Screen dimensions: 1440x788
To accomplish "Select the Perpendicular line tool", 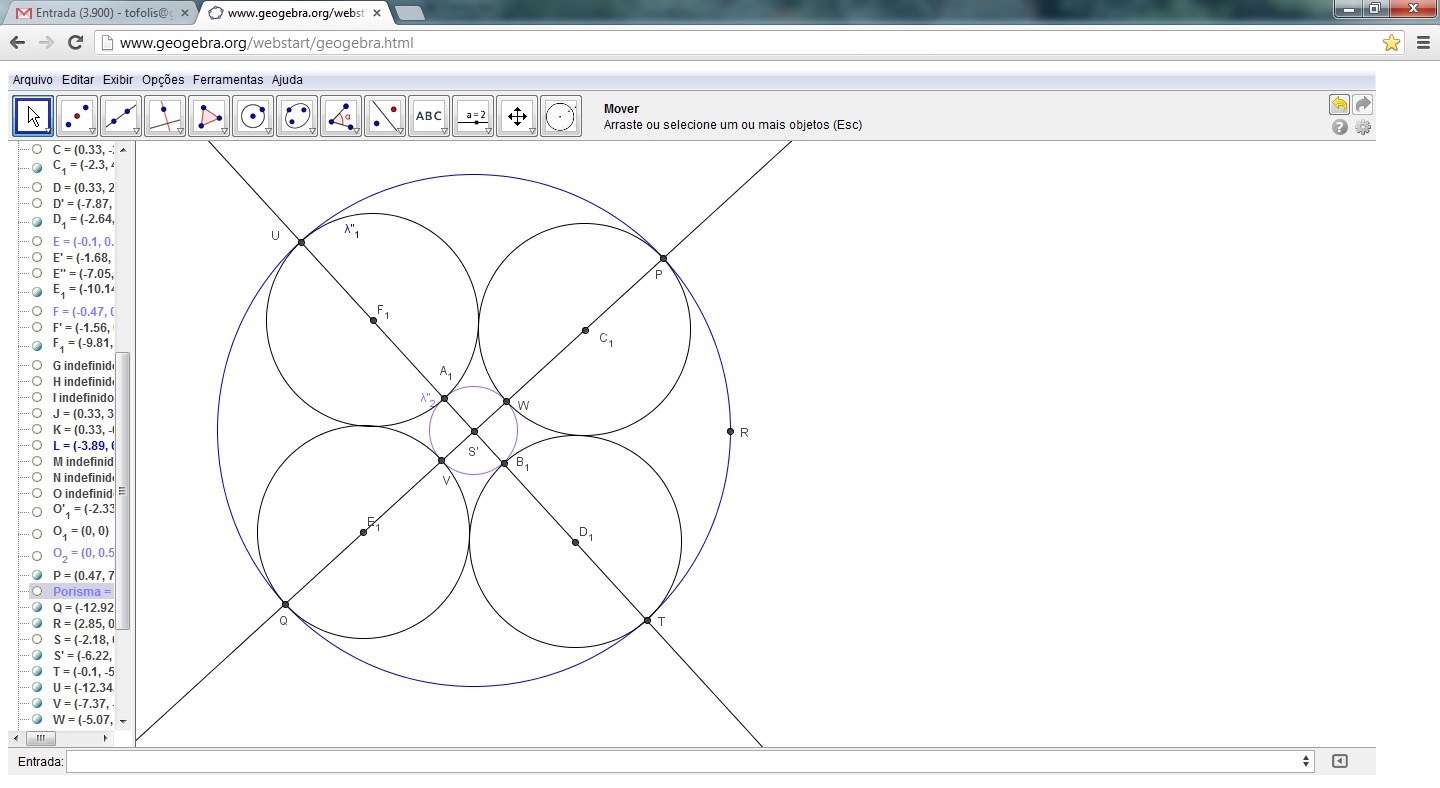I will pyautogui.click(x=165, y=116).
